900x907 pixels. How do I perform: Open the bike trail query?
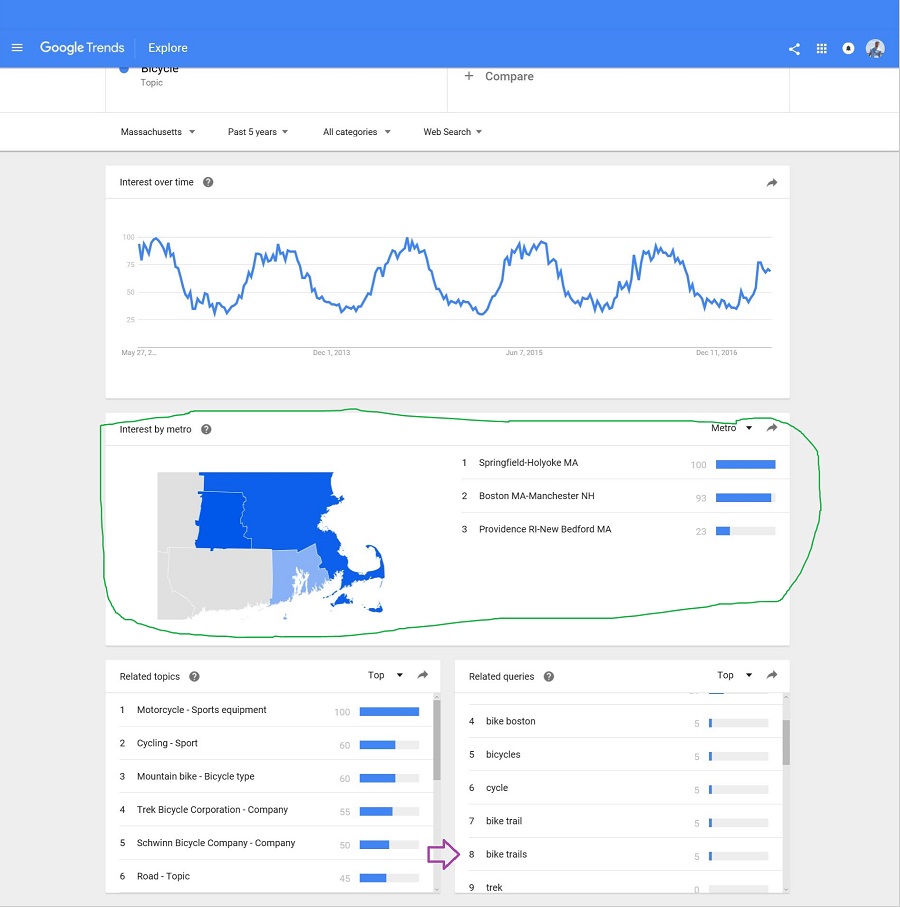(619, 821)
